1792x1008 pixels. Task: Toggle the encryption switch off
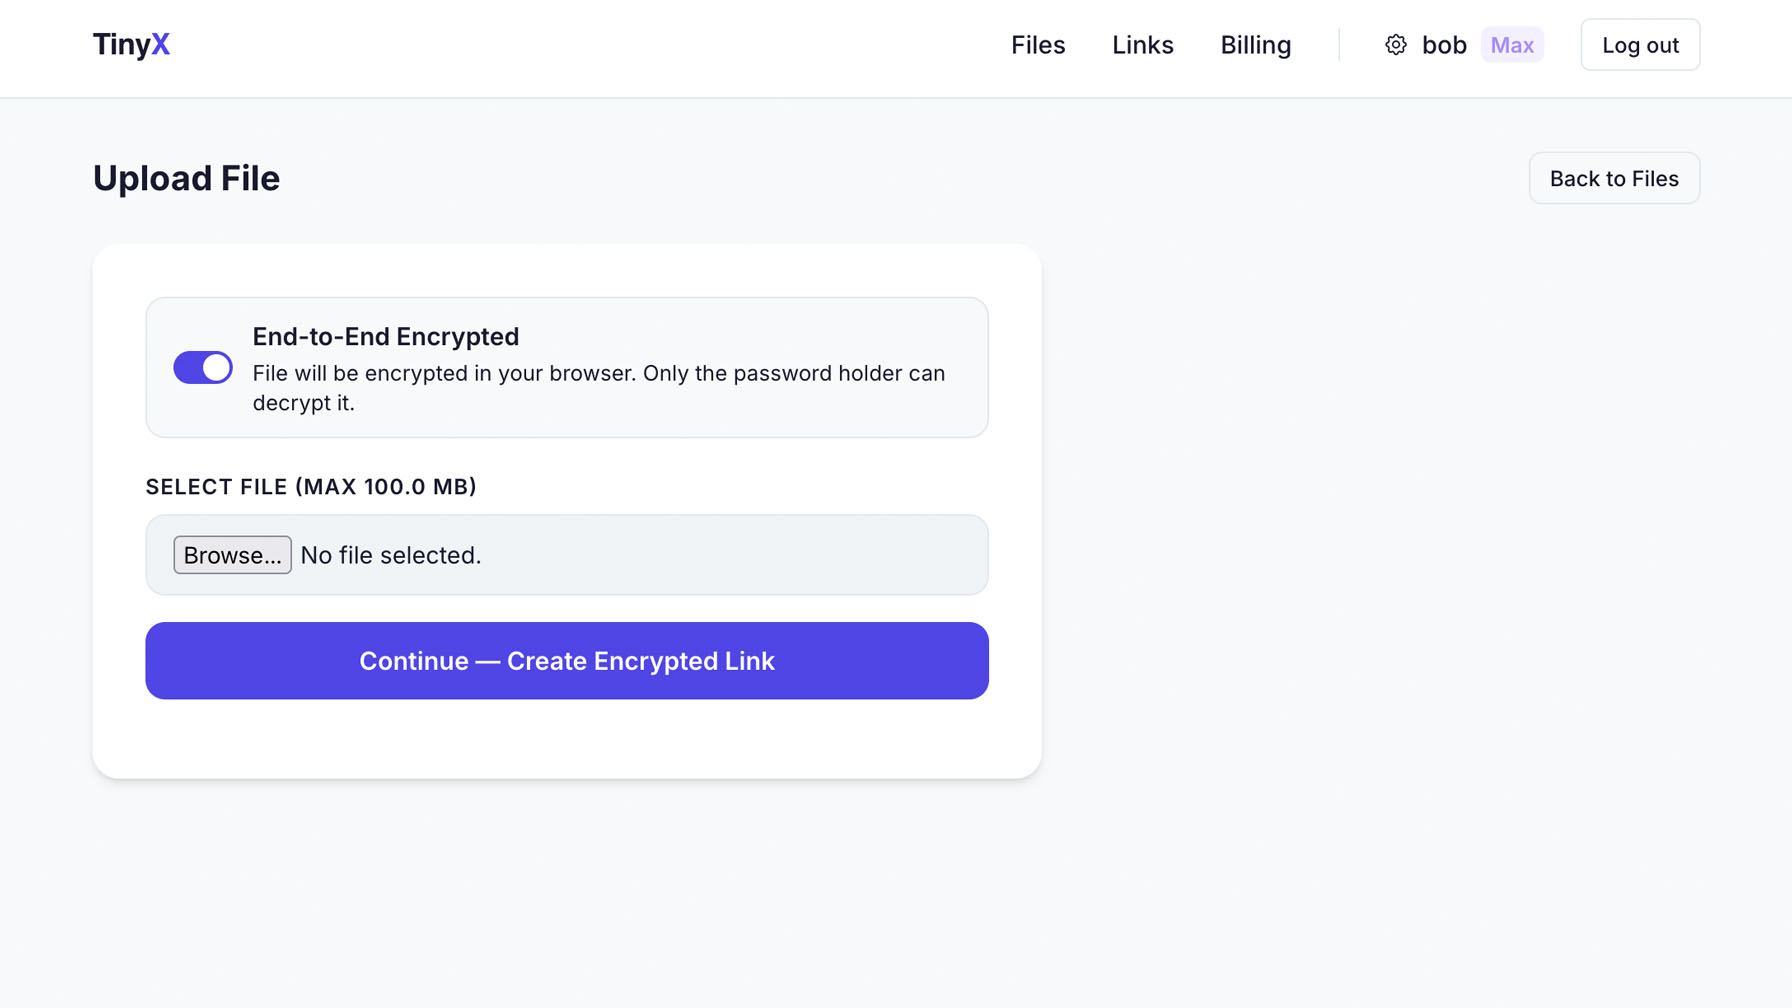click(202, 367)
